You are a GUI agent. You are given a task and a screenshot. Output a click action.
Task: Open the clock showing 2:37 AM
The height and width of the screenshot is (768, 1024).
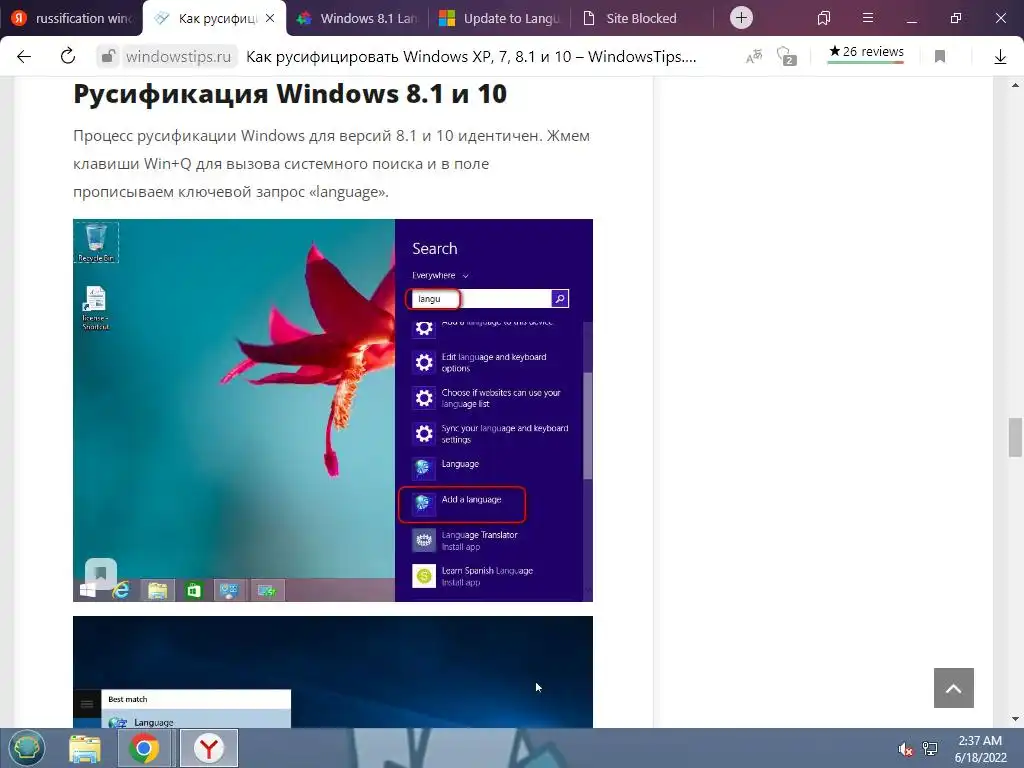980,749
